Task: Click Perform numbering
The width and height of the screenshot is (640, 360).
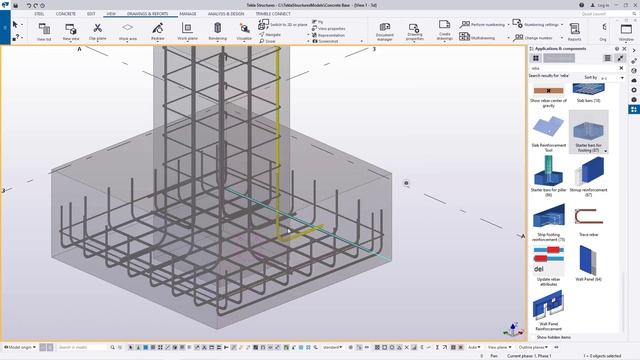Action: coord(483,25)
